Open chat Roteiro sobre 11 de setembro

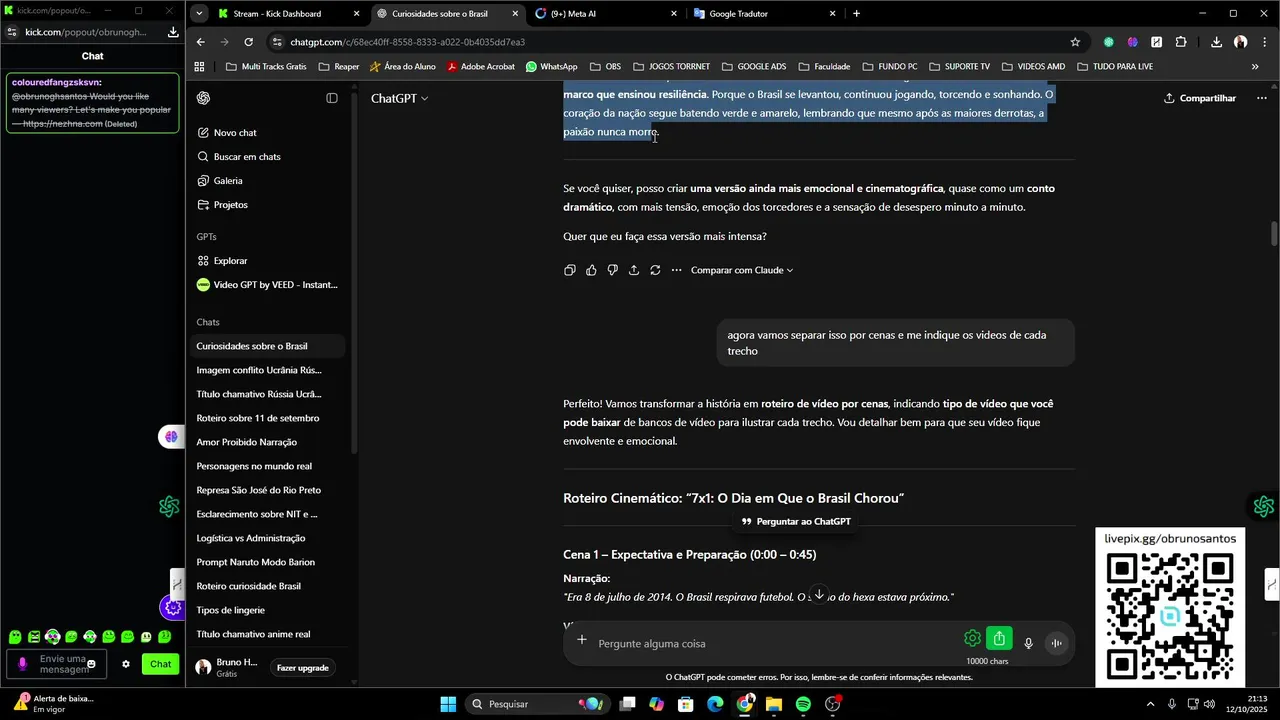(258, 418)
